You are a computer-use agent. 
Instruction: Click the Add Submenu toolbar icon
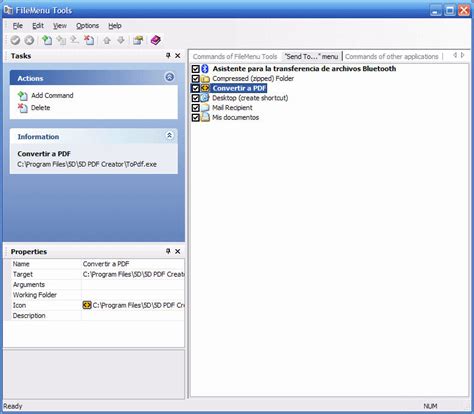coord(61,40)
